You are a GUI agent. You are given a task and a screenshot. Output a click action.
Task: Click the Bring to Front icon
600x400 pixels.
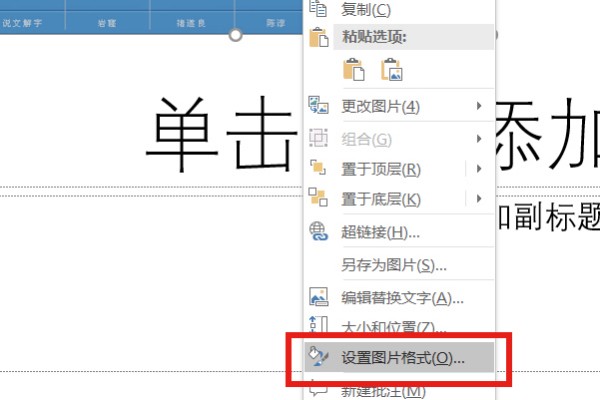pos(318,167)
